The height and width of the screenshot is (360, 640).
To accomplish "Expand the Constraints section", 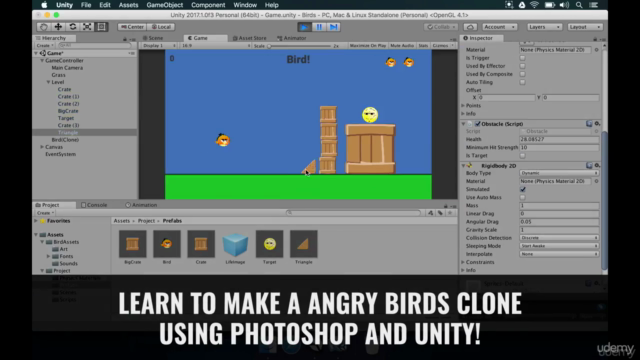I will 463,262.
